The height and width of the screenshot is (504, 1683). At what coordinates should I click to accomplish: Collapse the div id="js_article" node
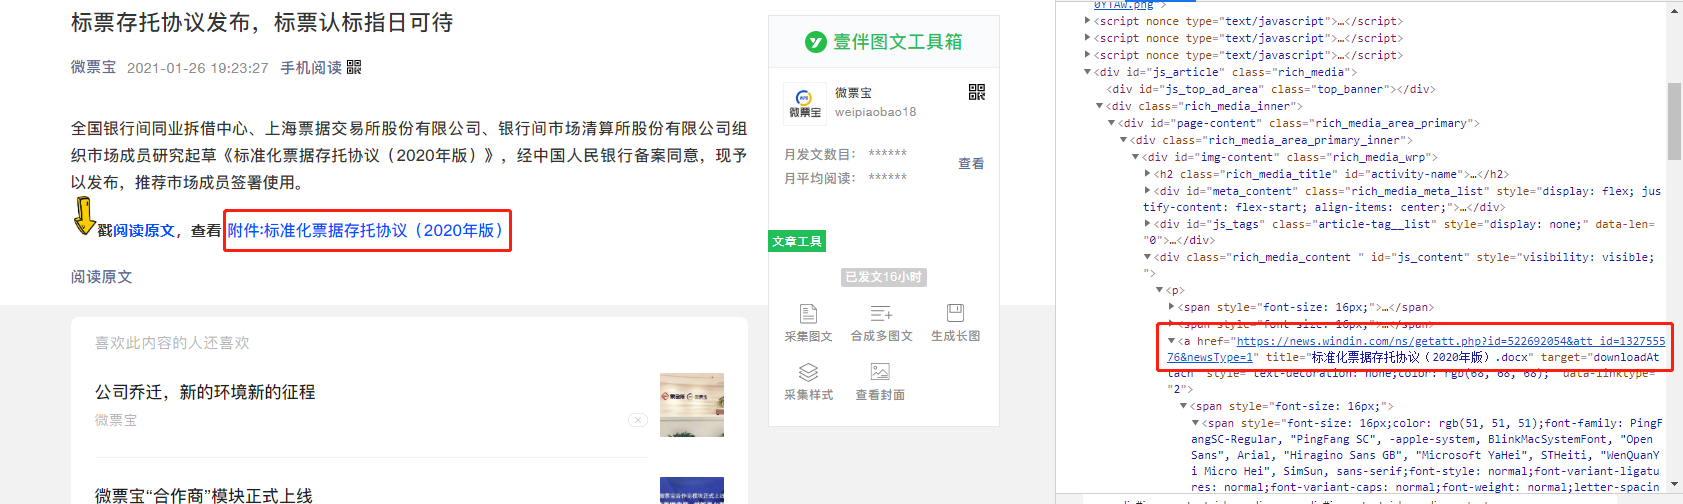[1088, 72]
